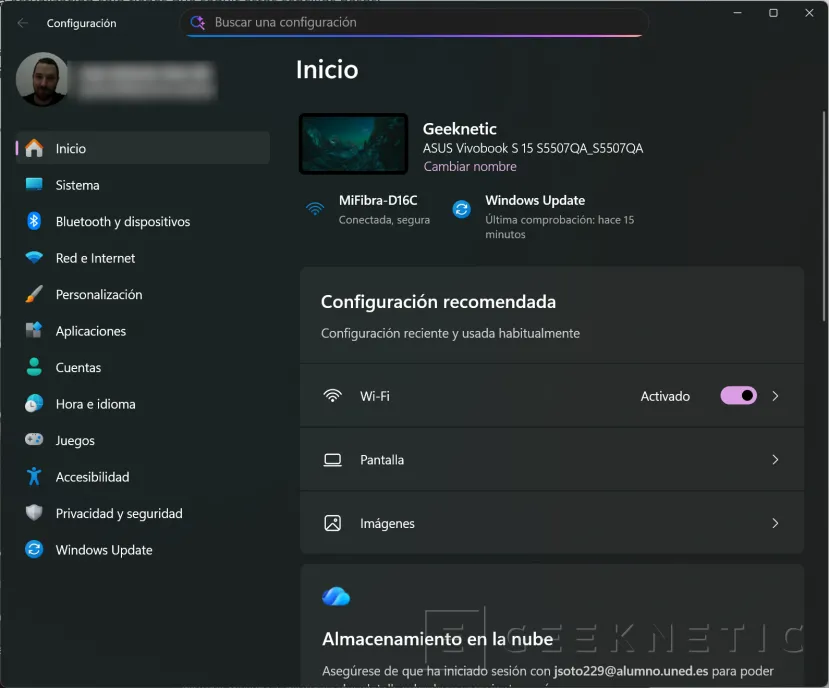This screenshot has width=829, height=688.
Task: Expand the Imágenes settings row
Action: (775, 523)
